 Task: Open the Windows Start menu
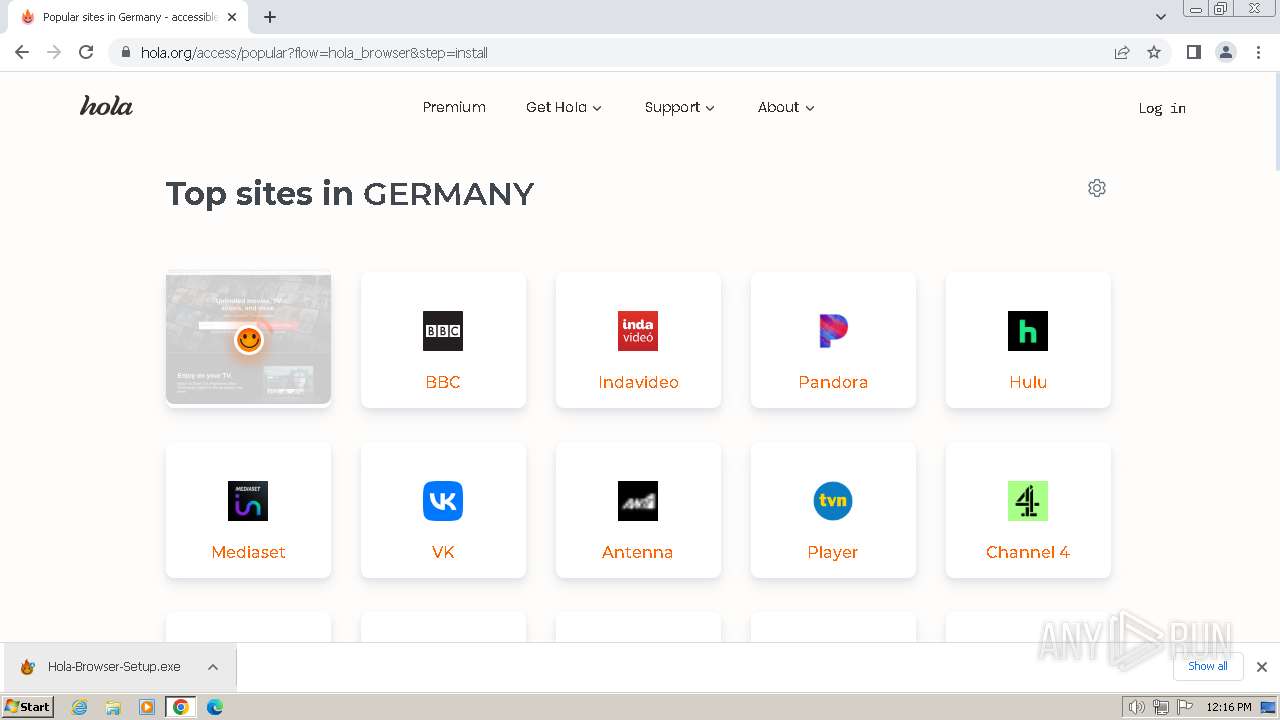click(27, 706)
